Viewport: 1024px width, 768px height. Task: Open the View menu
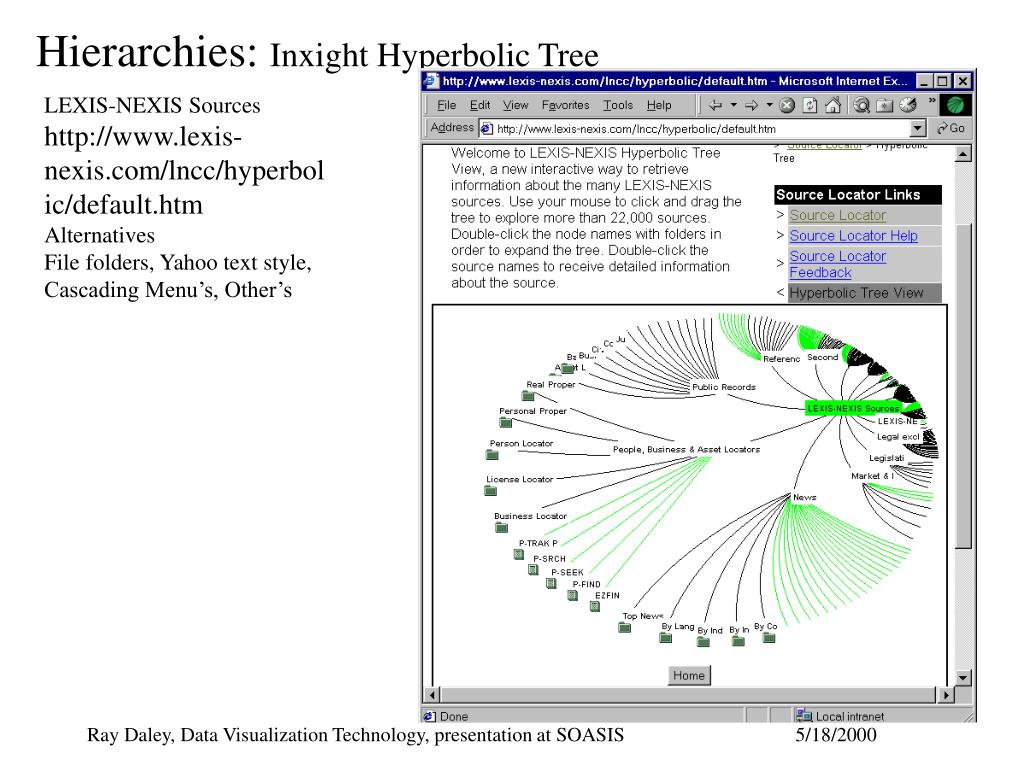coord(515,105)
